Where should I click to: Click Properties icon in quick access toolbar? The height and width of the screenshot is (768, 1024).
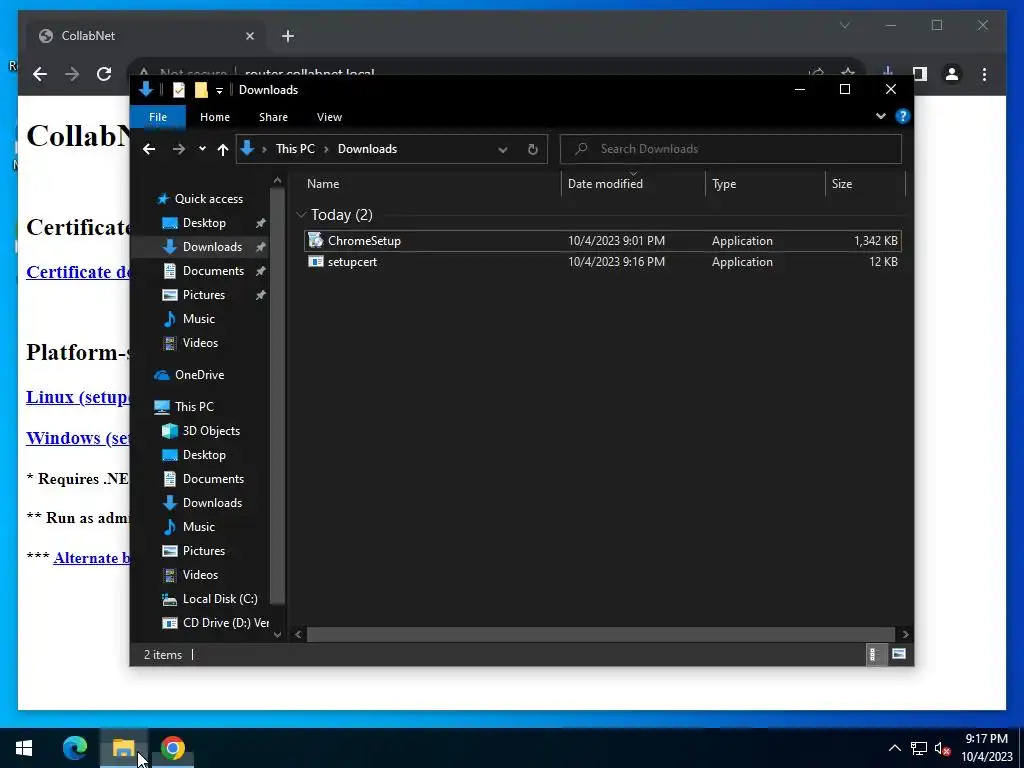click(x=178, y=90)
